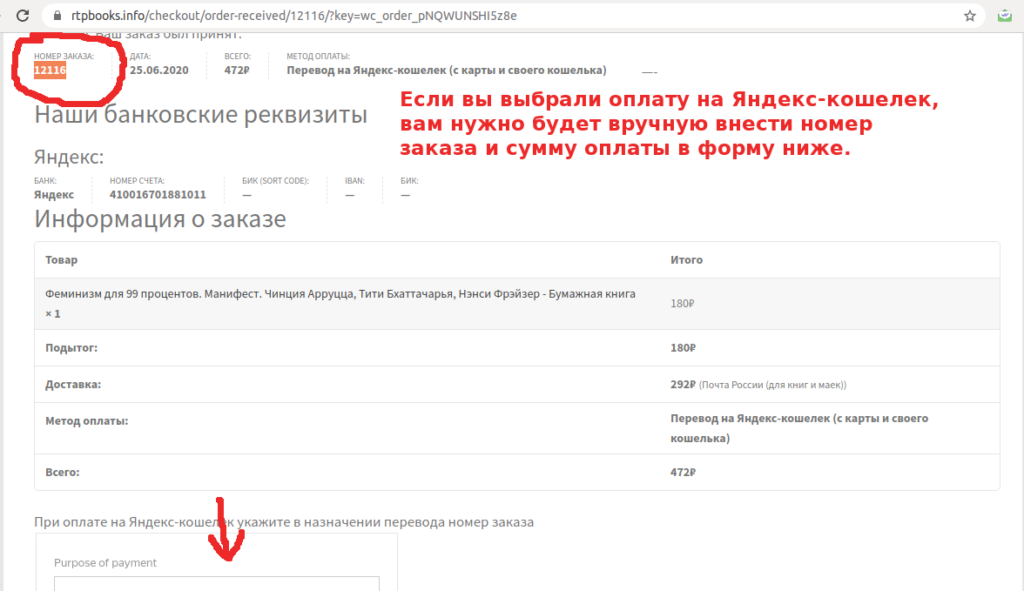Select the highlighted order number 12116
The width and height of the screenshot is (1024, 591).
(x=50, y=71)
